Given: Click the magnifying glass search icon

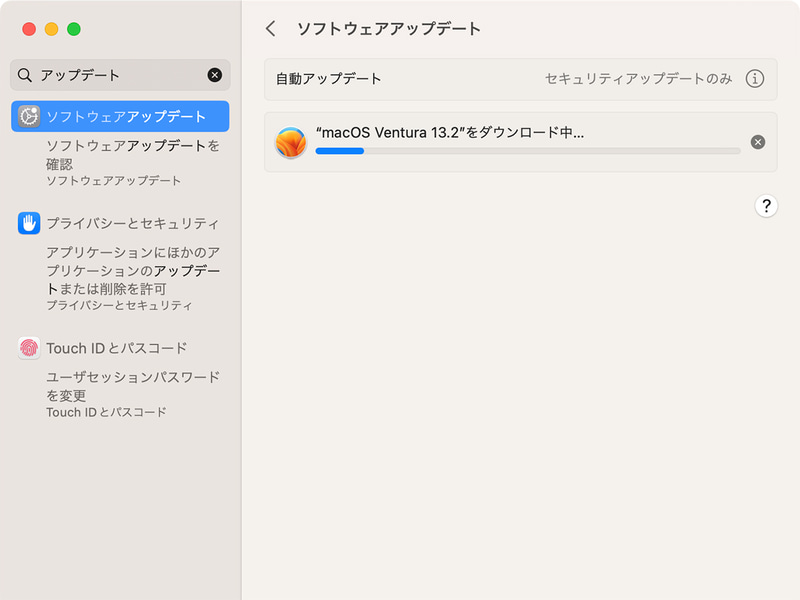Looking at the screenshot, I should tap(24, 75).
